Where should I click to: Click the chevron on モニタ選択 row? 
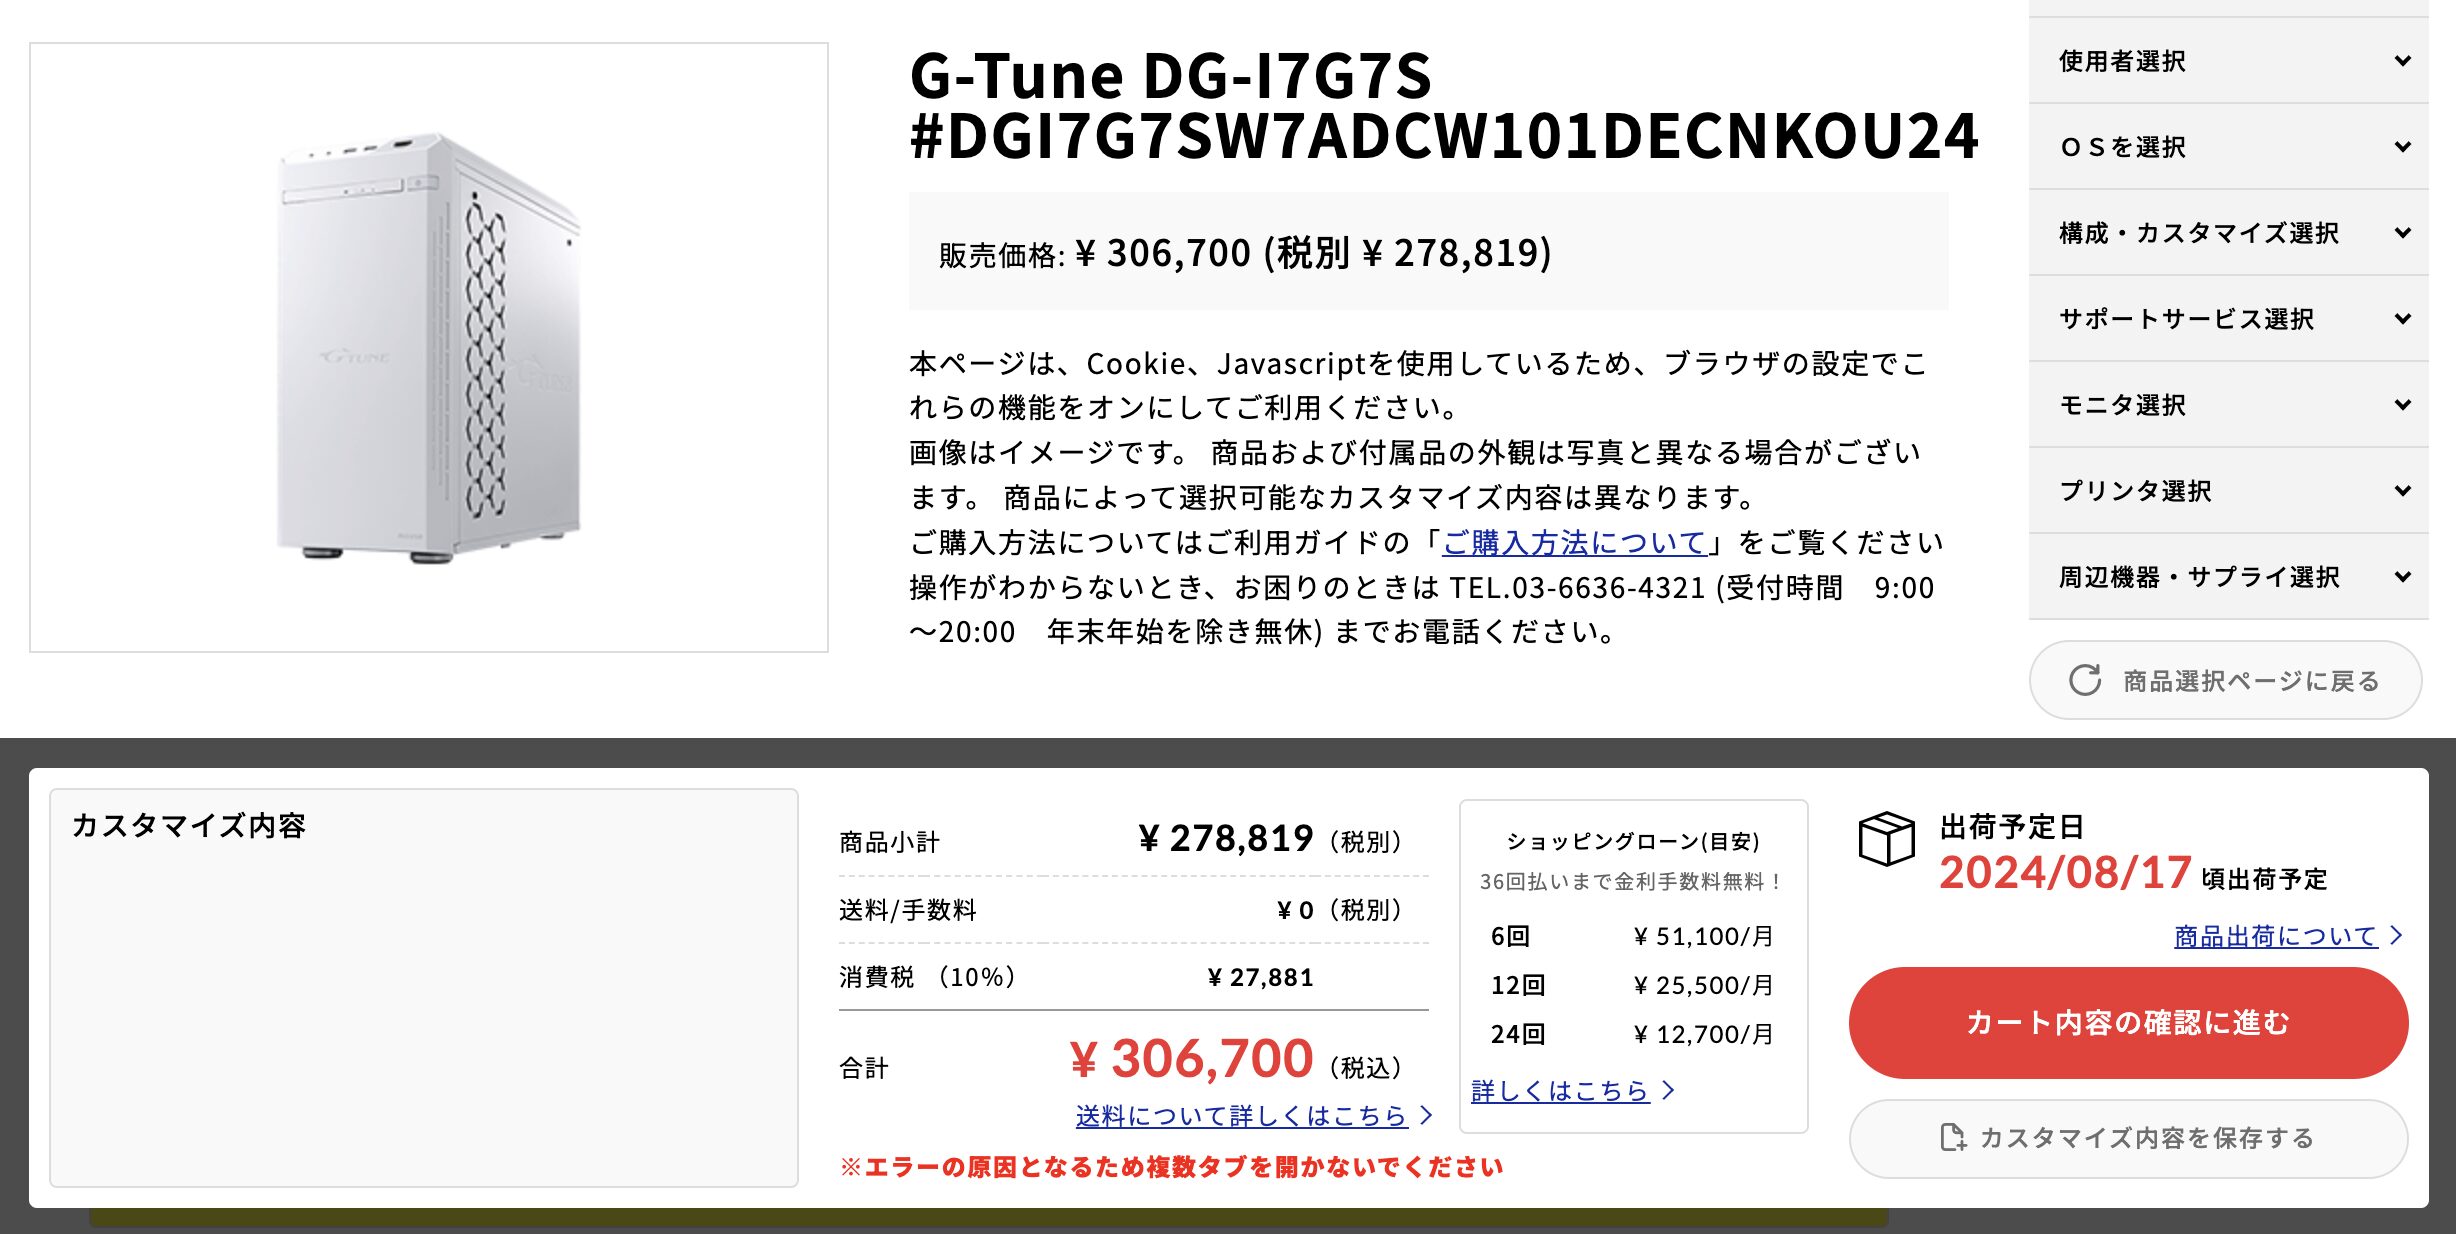pos(2402,404)
